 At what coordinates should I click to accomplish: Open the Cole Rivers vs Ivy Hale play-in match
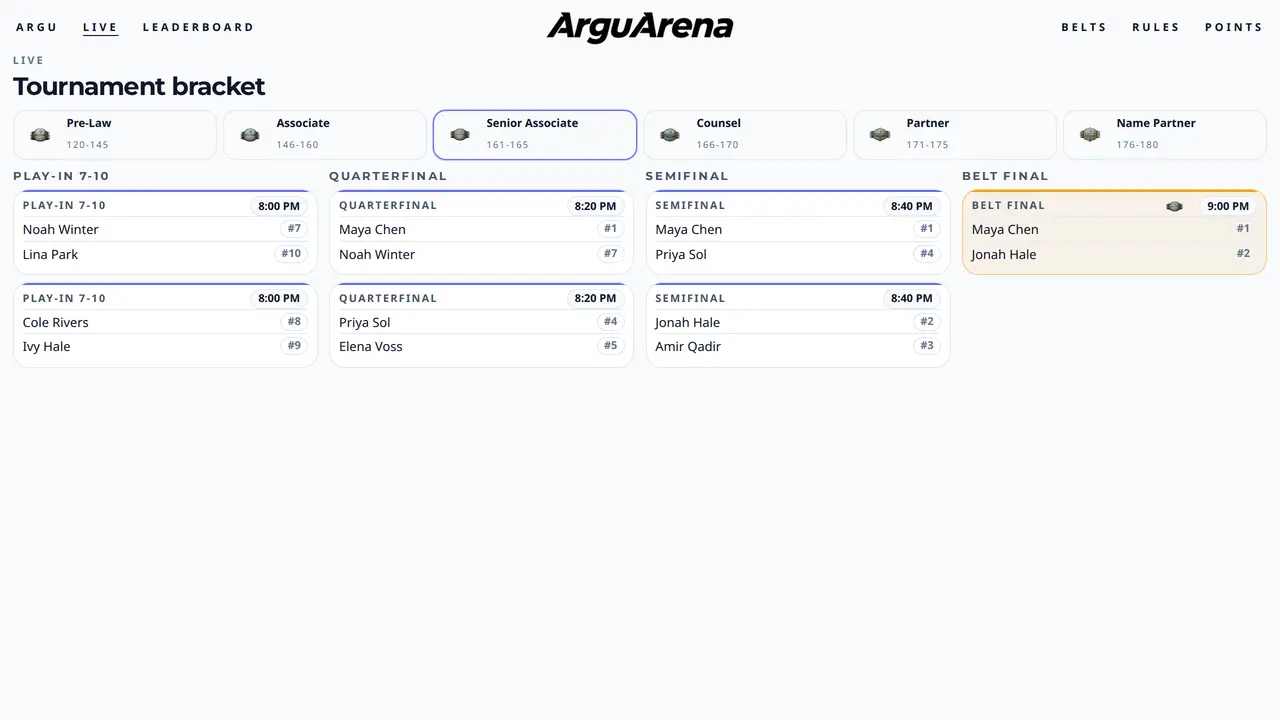[x=165, y=325]
